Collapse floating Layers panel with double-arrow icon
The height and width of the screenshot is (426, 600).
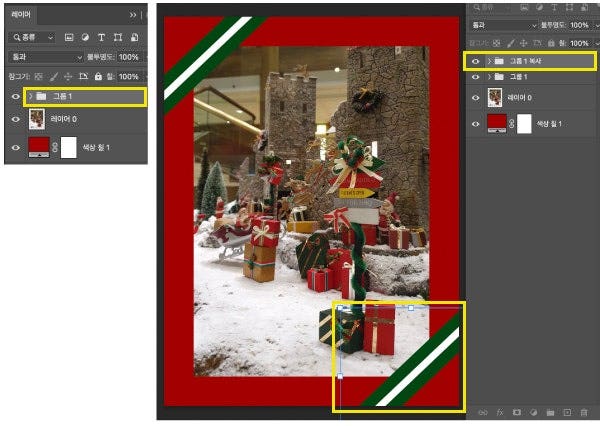(133, 15)
